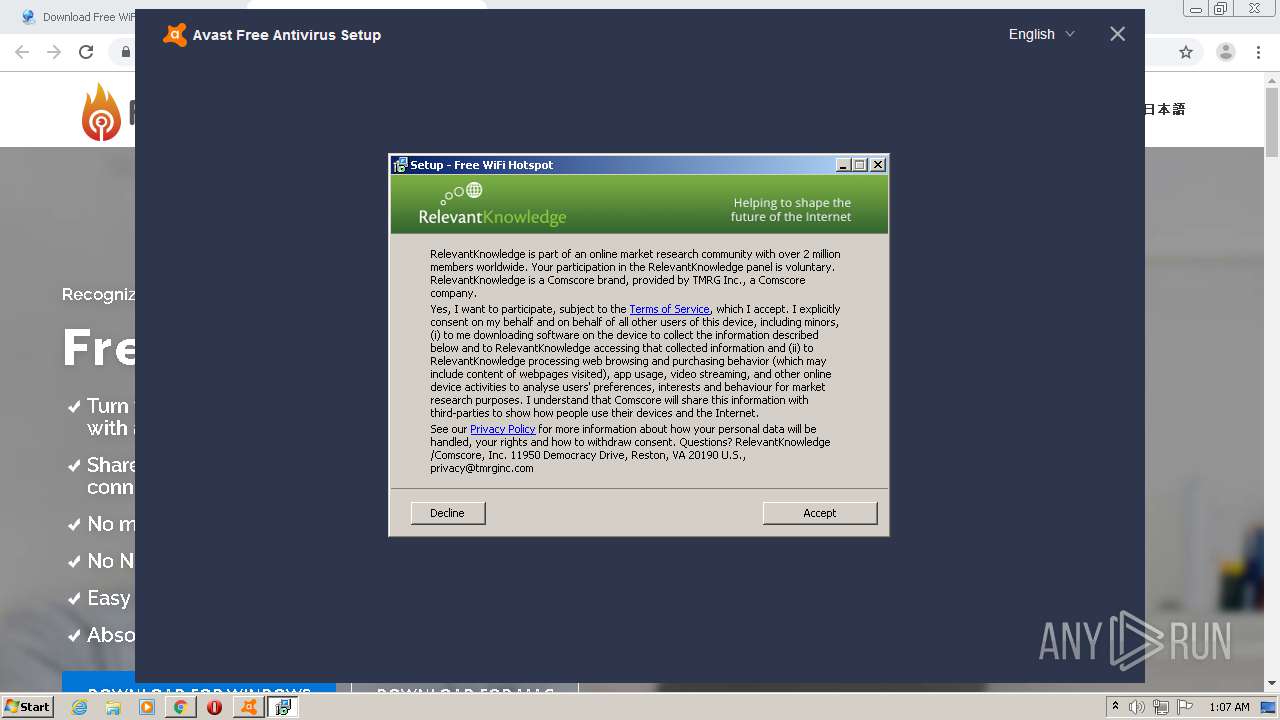Accept the RelevantKnowledge participation offer

click(x=819, y=513)
